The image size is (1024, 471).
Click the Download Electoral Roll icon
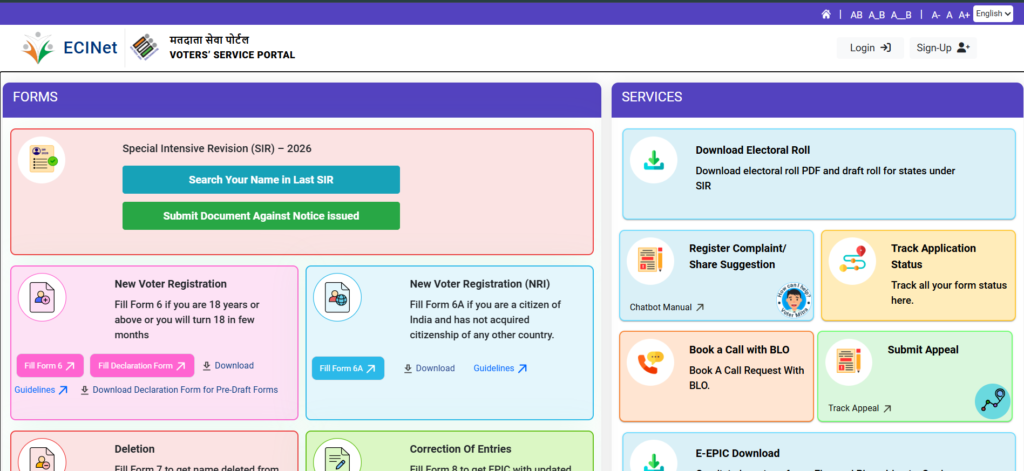point(653,160)
